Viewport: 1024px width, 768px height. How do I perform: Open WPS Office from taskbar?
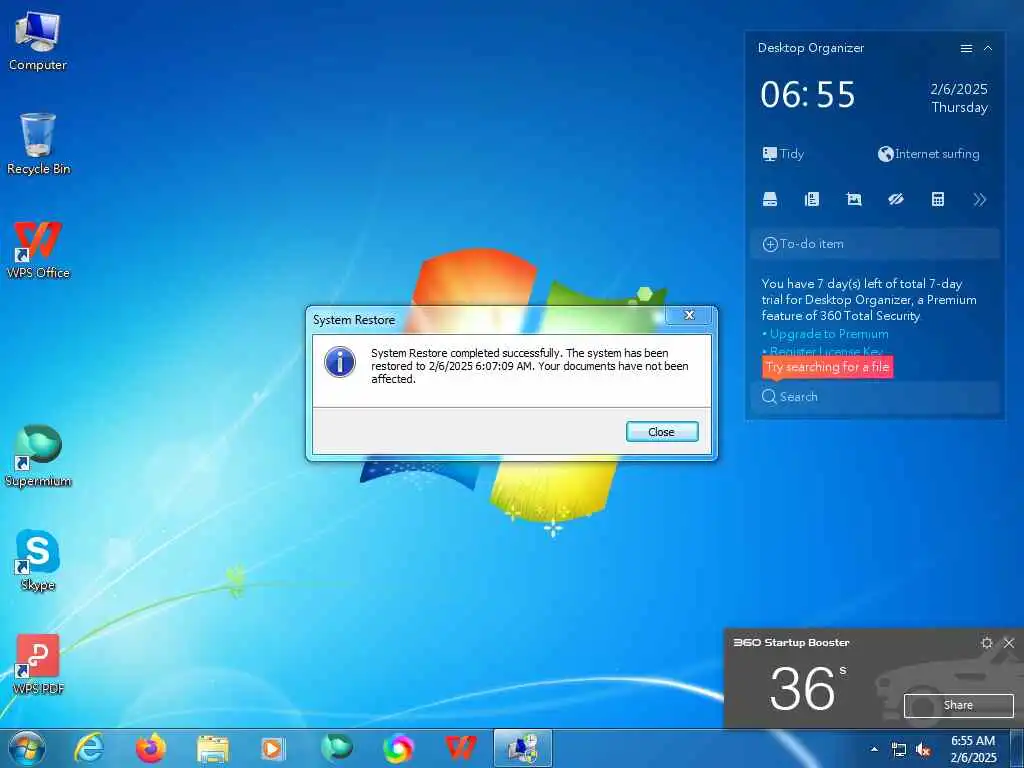[x=460, y=748]
